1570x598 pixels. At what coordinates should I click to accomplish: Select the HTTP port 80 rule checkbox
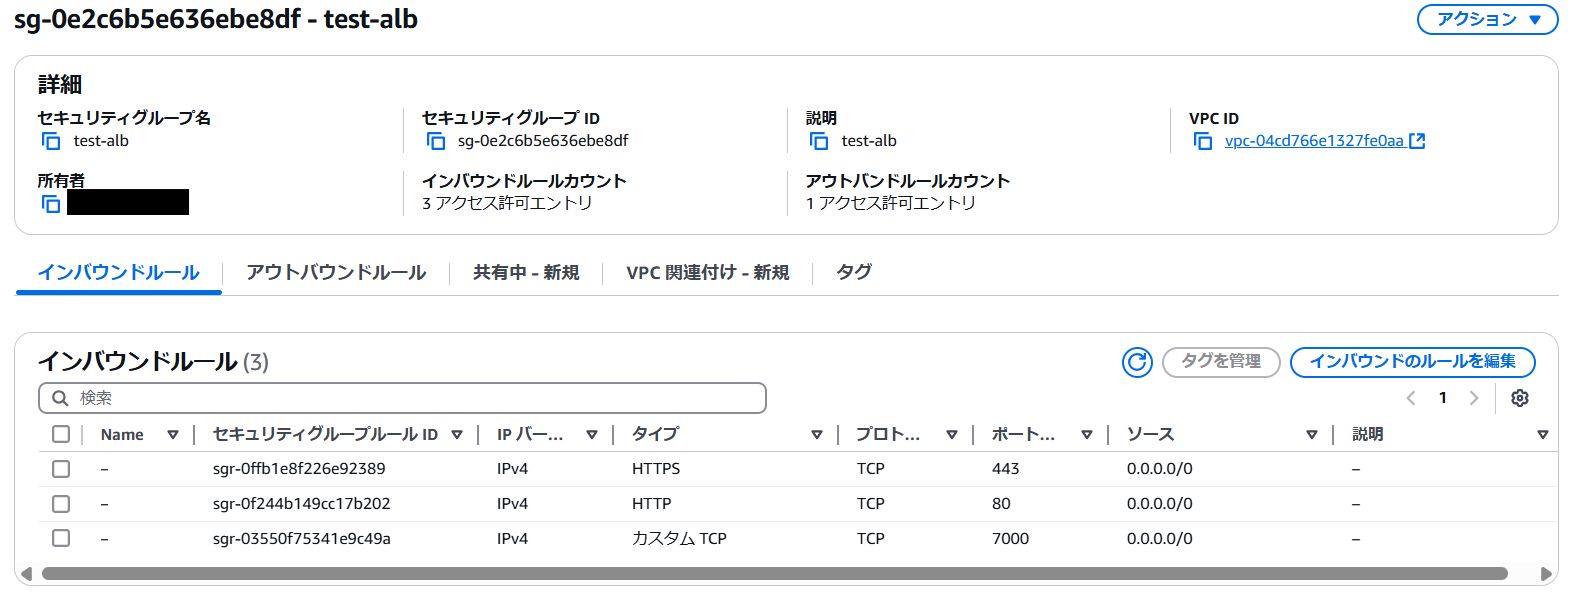coord(61,504)
